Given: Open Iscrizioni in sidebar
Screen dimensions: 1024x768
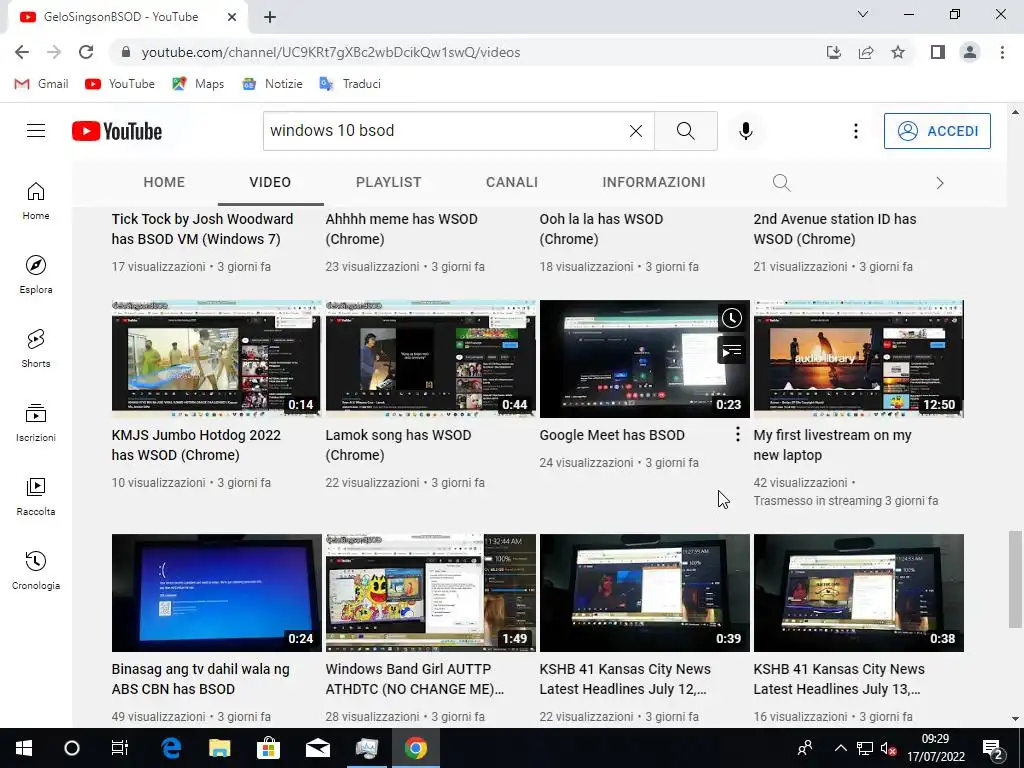Looking at the screenshot, I should pos(36,423).
